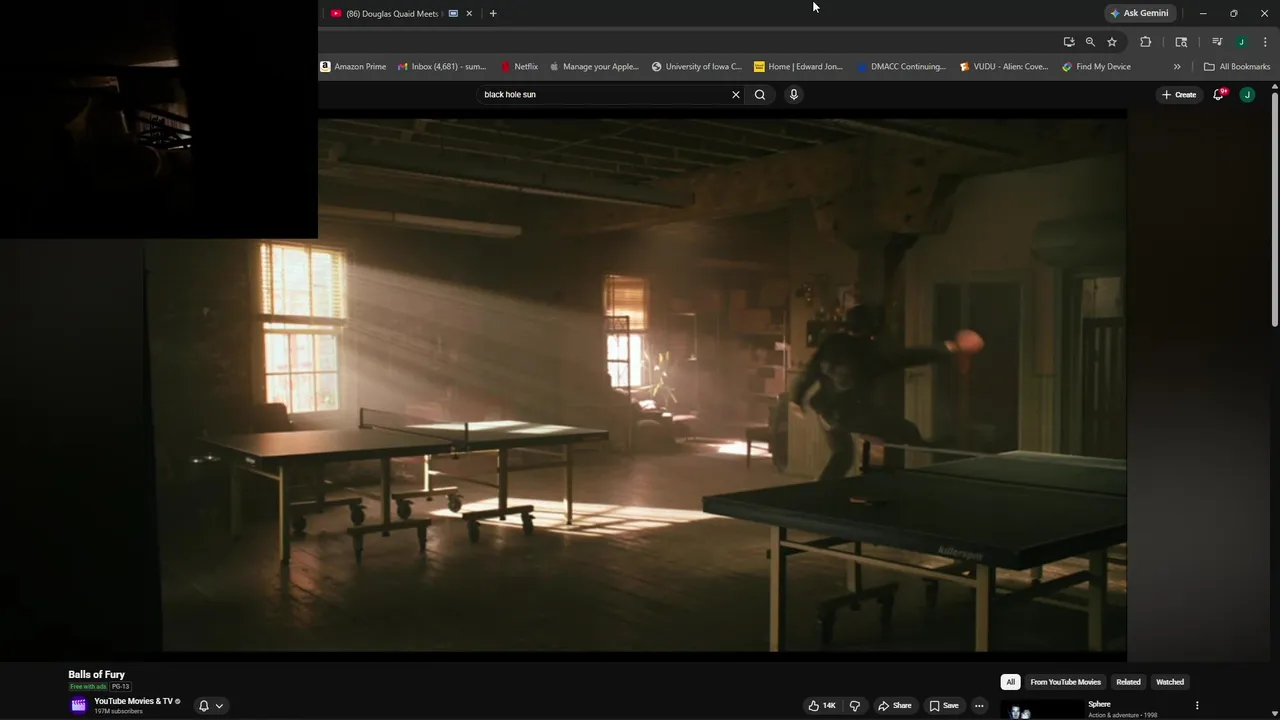Image resolution: width=1280 pixels, height=720 pixels.
Task: Open Amazon Prime bookmark
Action: pos(353,67)
